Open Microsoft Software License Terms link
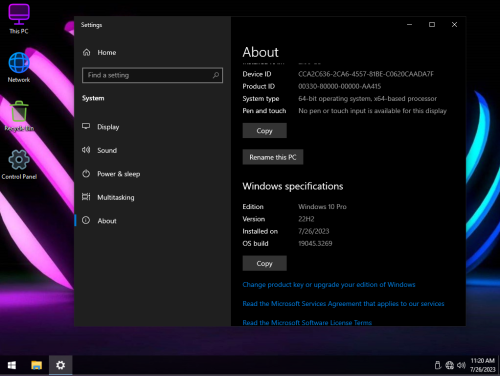Viewport: 500px width, 376px height. [307, 322]
